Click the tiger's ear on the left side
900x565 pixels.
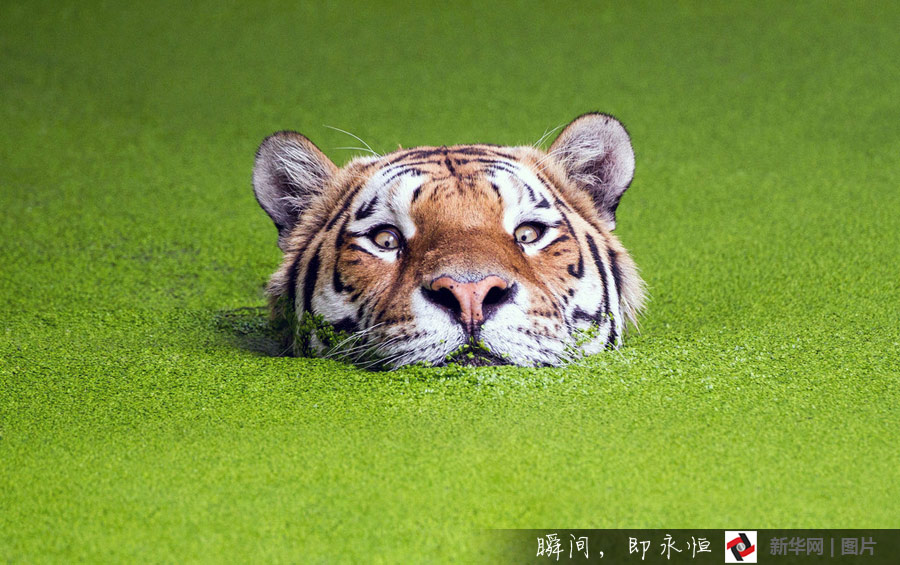(288, 177)
